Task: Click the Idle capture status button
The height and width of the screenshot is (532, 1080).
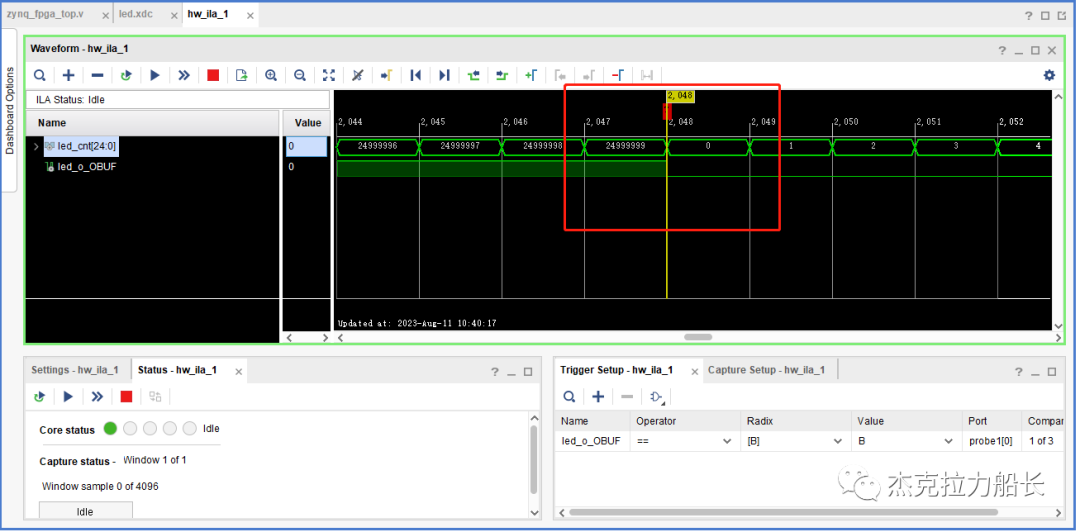Action: point(85,511)
